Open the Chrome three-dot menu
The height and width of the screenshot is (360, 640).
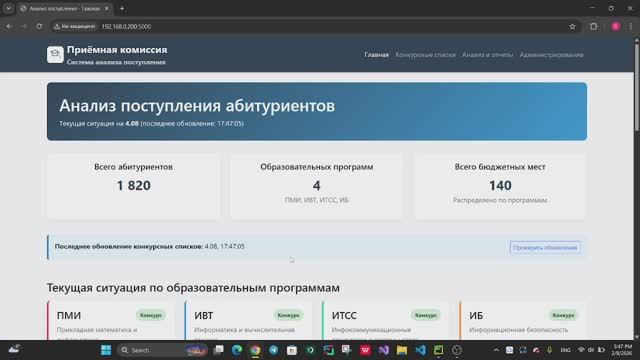point(631,26)
